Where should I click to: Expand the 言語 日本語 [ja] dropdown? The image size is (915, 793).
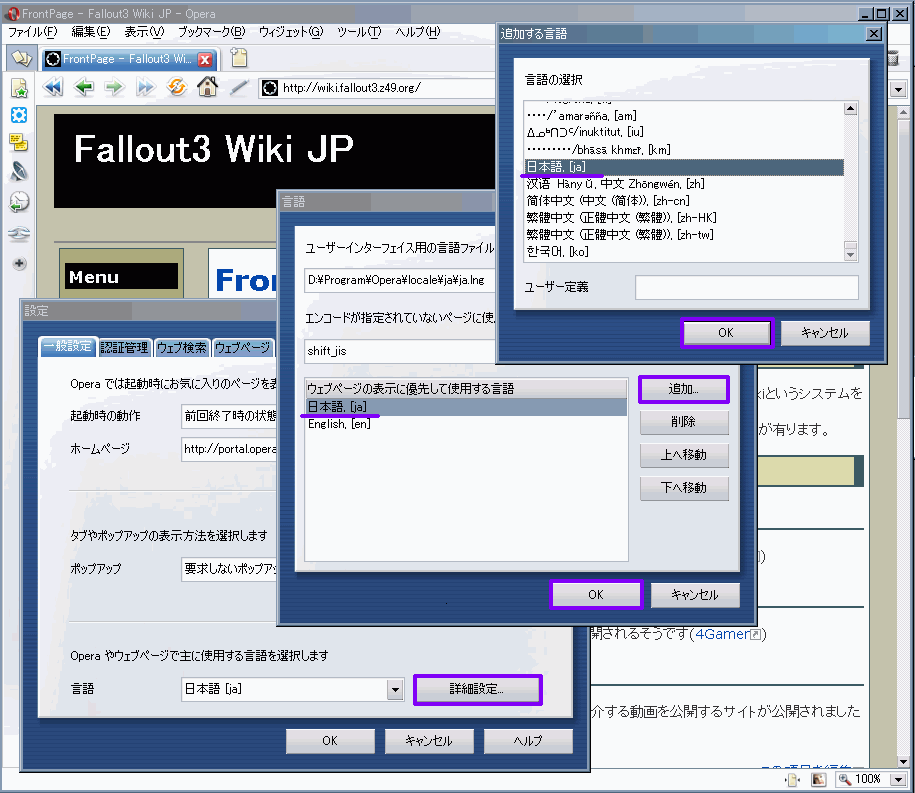393,689
